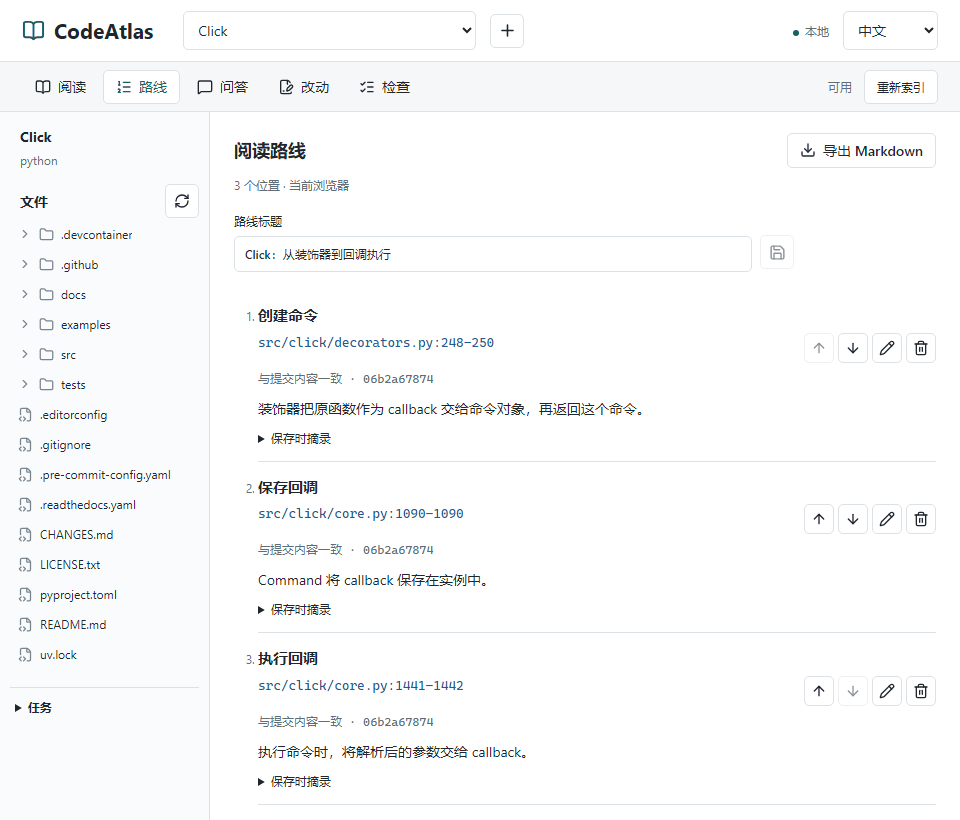Edit the 保存回调 step

click(x=887, y=519)
